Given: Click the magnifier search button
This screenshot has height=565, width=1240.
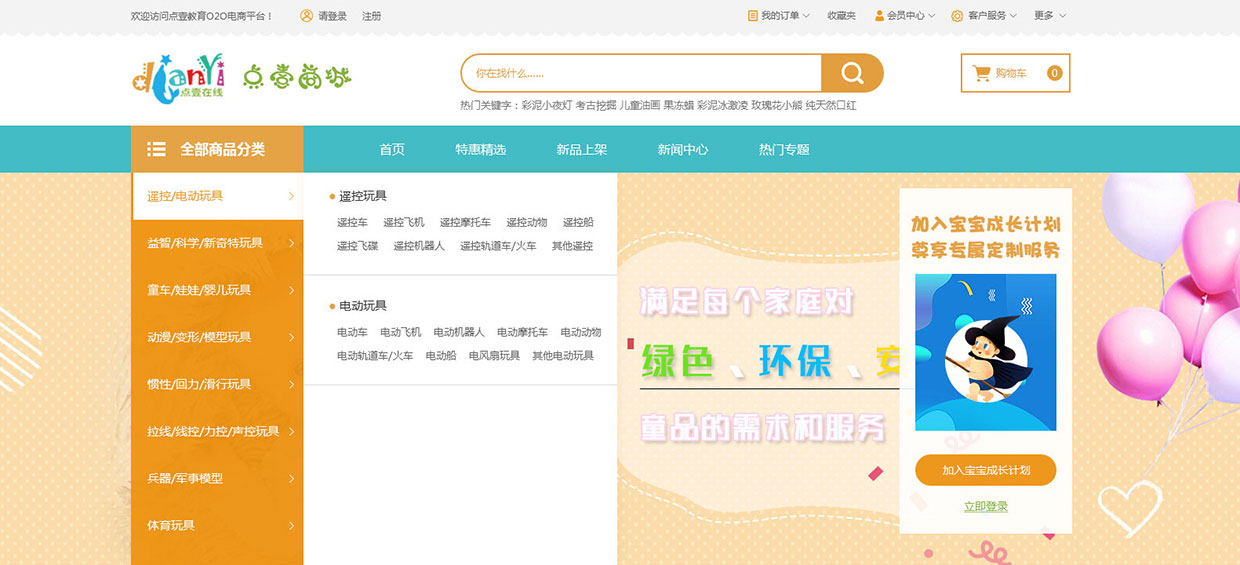Looking at the screenshot, I should [x=852, y=73].
